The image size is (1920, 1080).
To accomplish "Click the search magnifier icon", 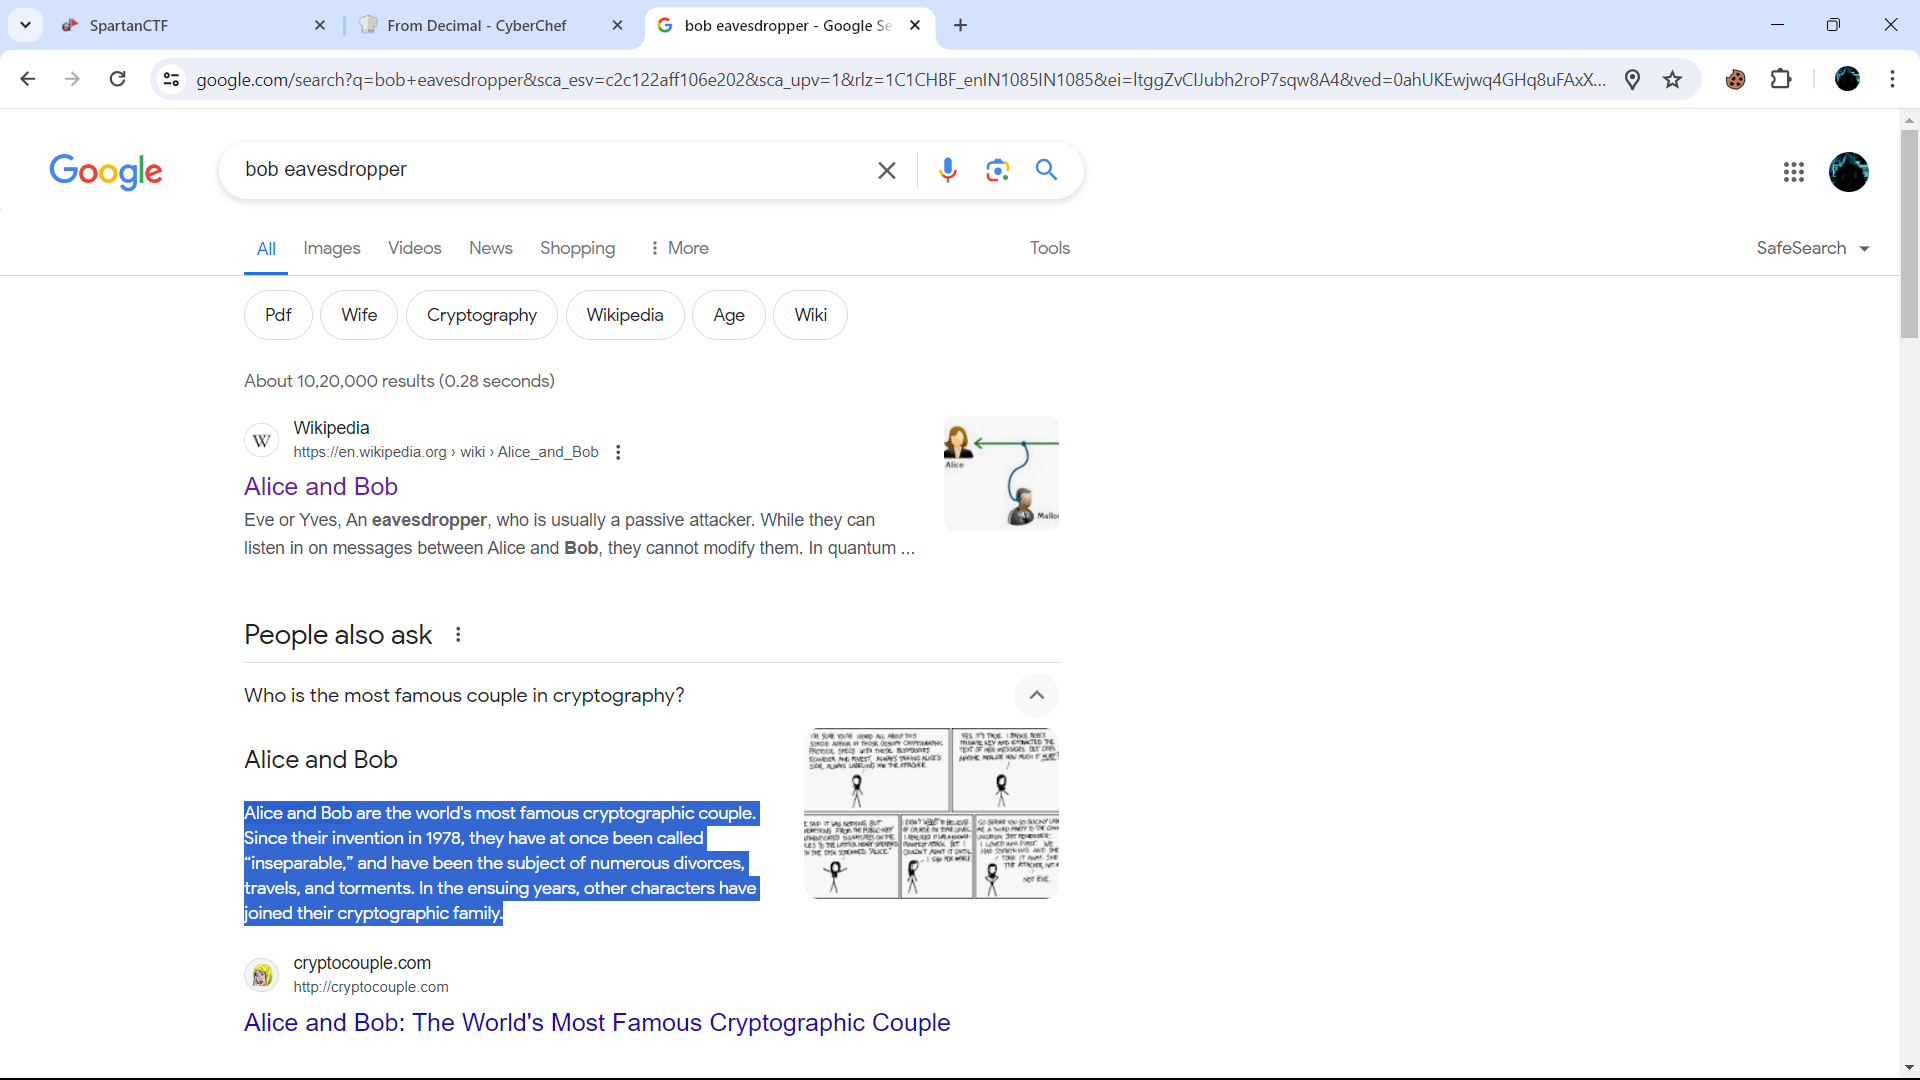I will point(1046,170).
